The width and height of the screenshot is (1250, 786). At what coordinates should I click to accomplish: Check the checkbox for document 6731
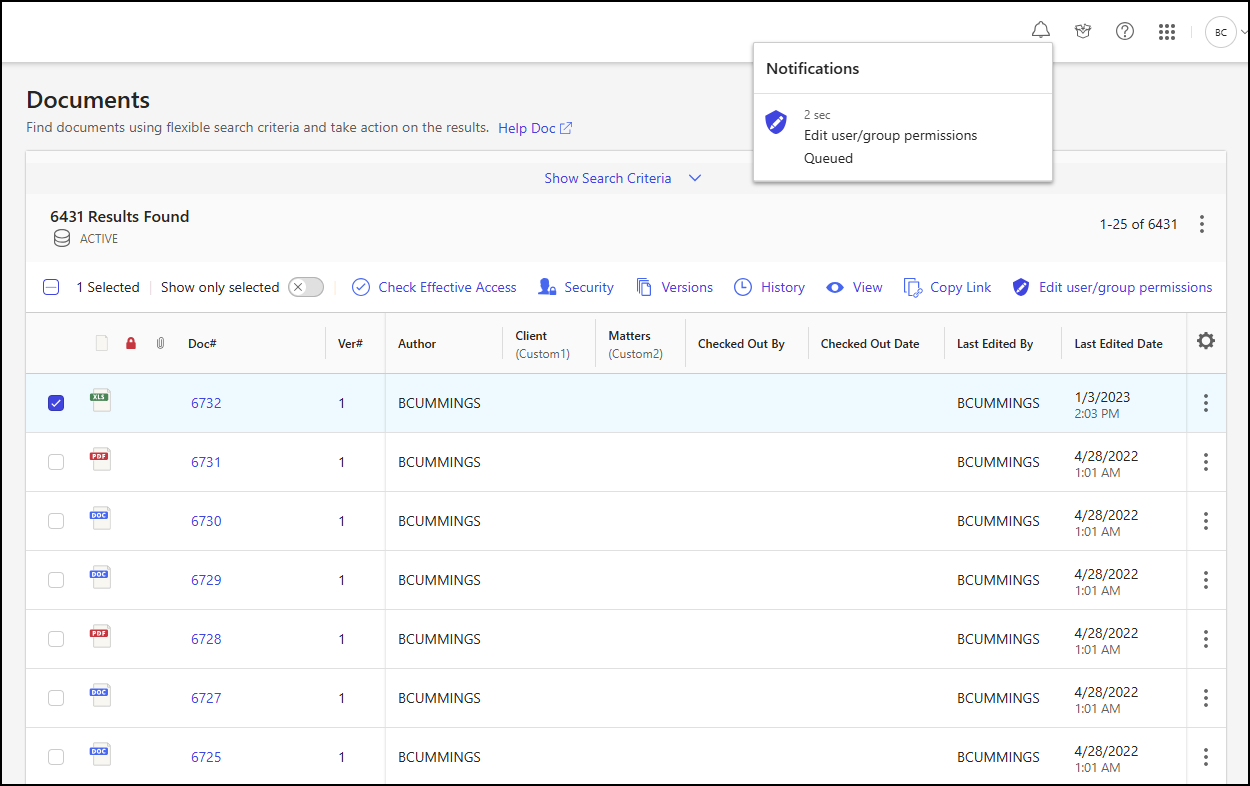pyautogui.click(x=55, y=462)
